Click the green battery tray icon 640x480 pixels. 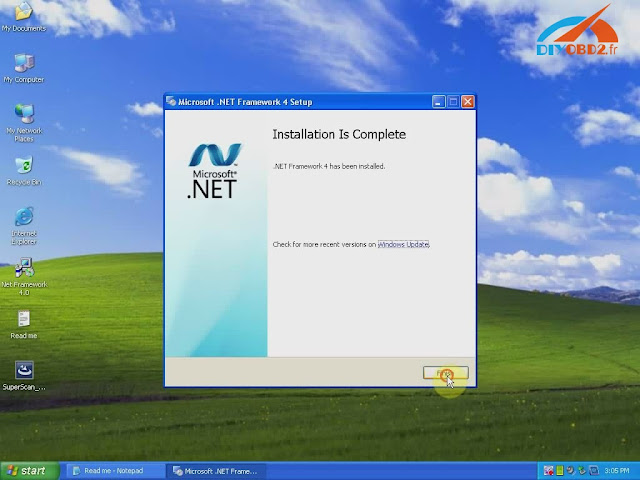tap(560, 471)
